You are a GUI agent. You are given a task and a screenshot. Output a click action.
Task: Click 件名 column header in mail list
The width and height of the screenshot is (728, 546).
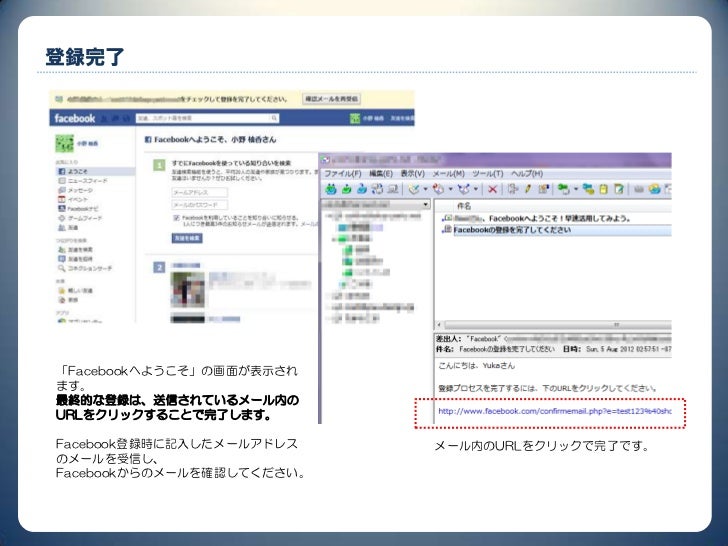coord(464,206)
